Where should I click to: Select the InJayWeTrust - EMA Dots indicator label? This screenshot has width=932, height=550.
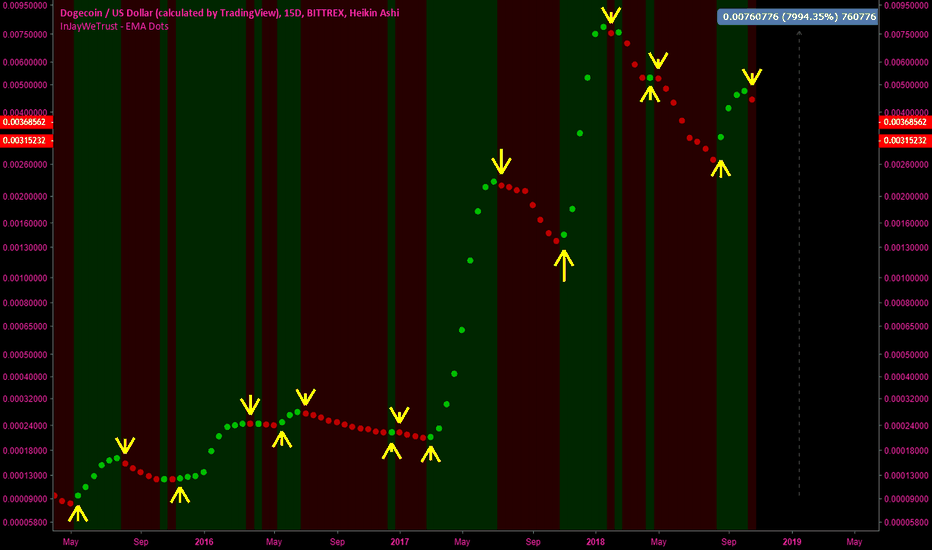[114, 26]
